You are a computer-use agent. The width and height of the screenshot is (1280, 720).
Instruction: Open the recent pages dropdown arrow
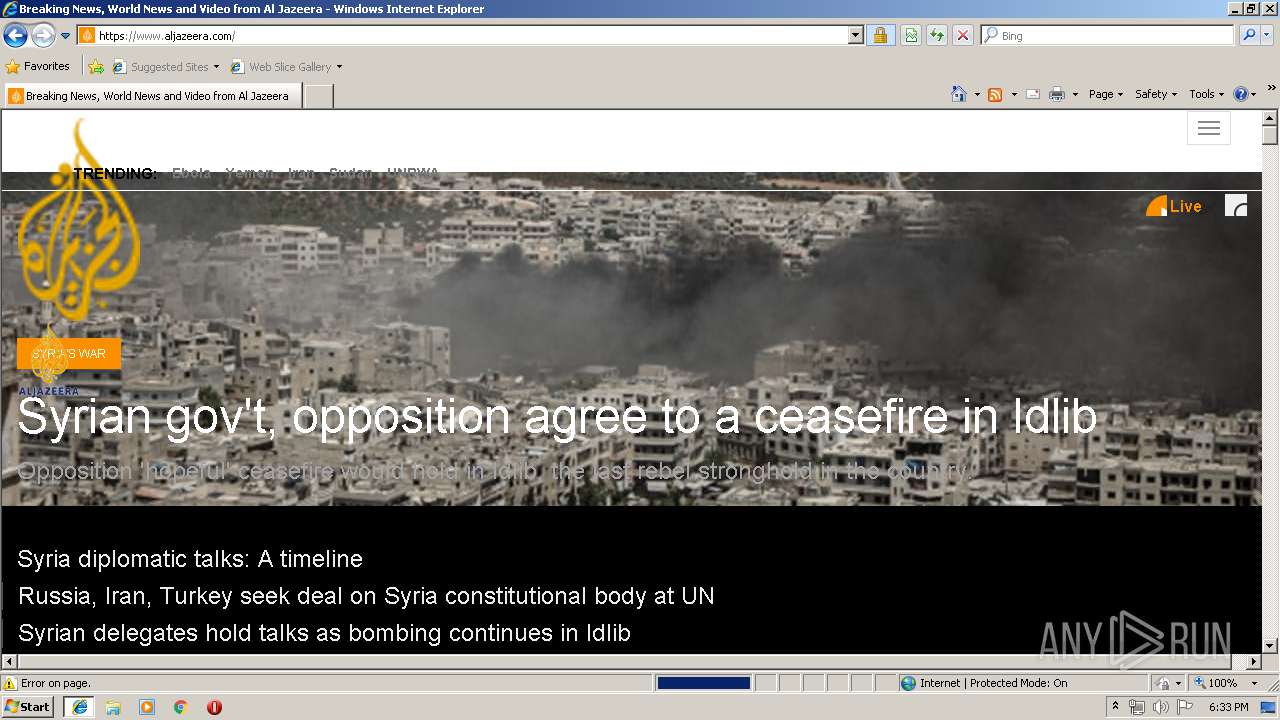click(65, 36)
